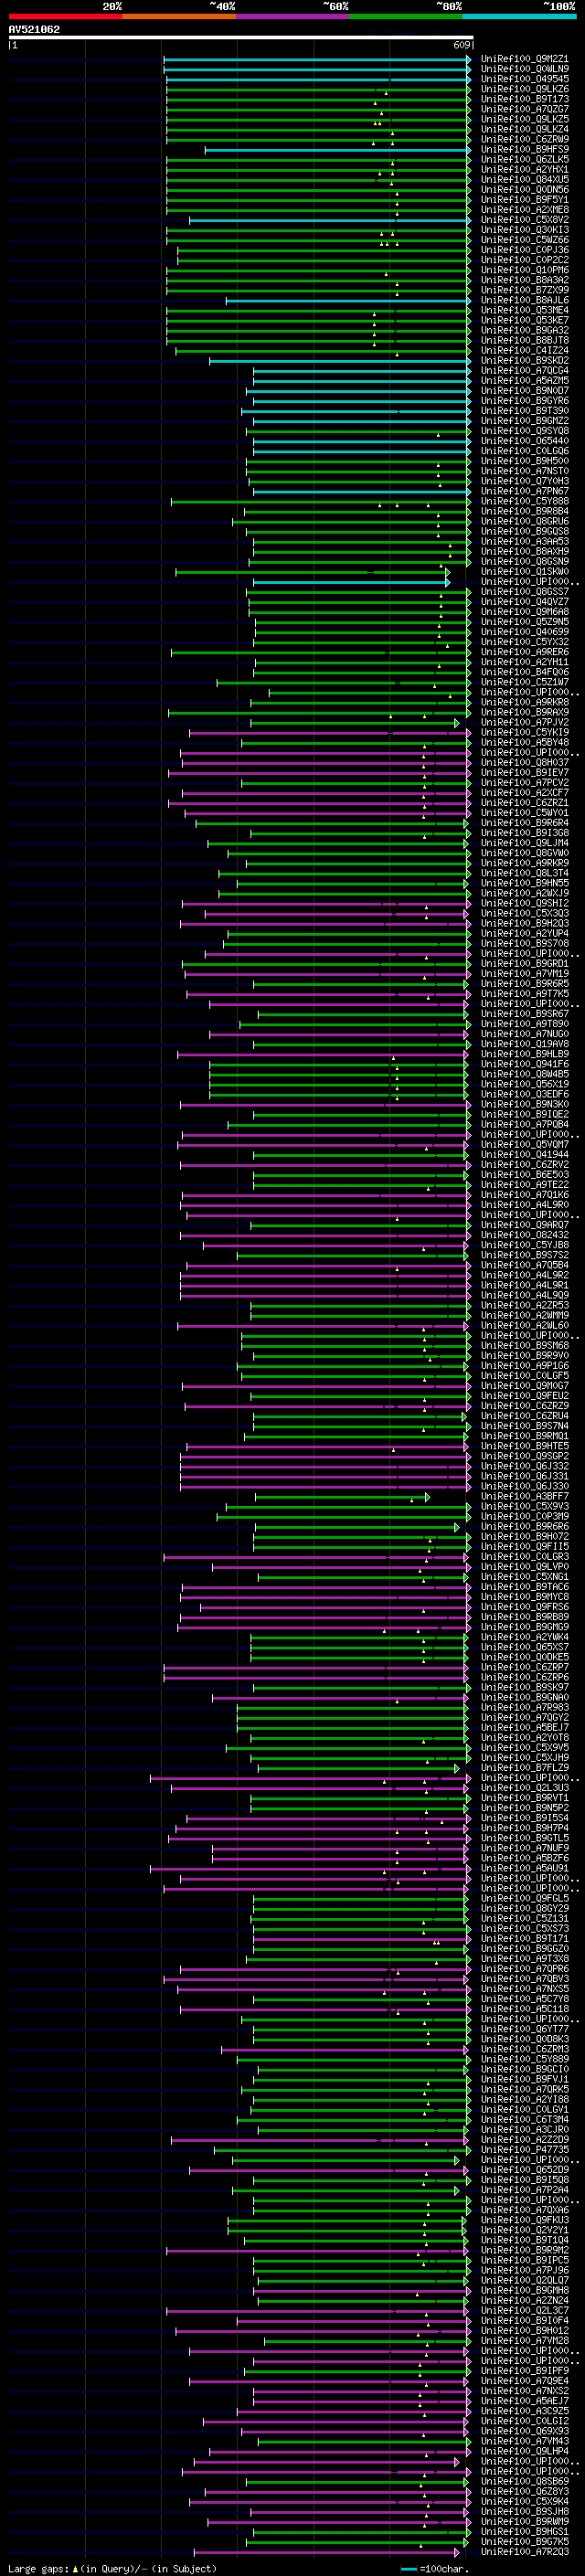The image size is (585, 2576).
Task: Select the label UniRef100_Q8GRU6
Action: point(524,521)
